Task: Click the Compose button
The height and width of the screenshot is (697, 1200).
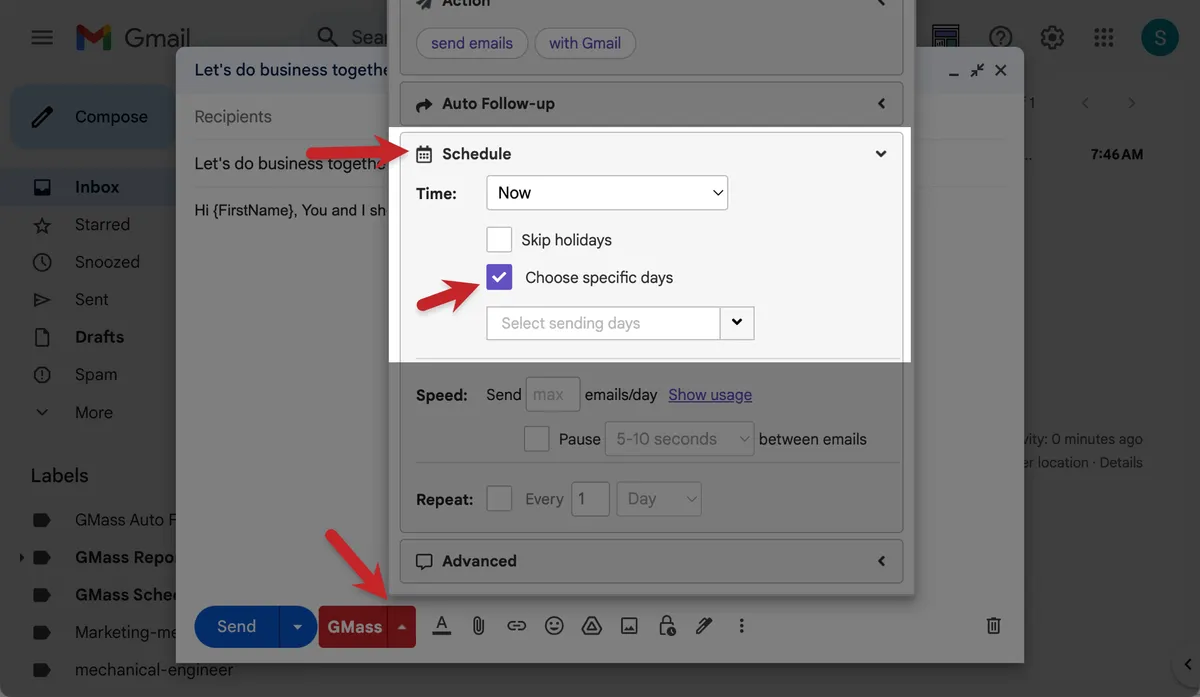Action: tap(92, 117)
